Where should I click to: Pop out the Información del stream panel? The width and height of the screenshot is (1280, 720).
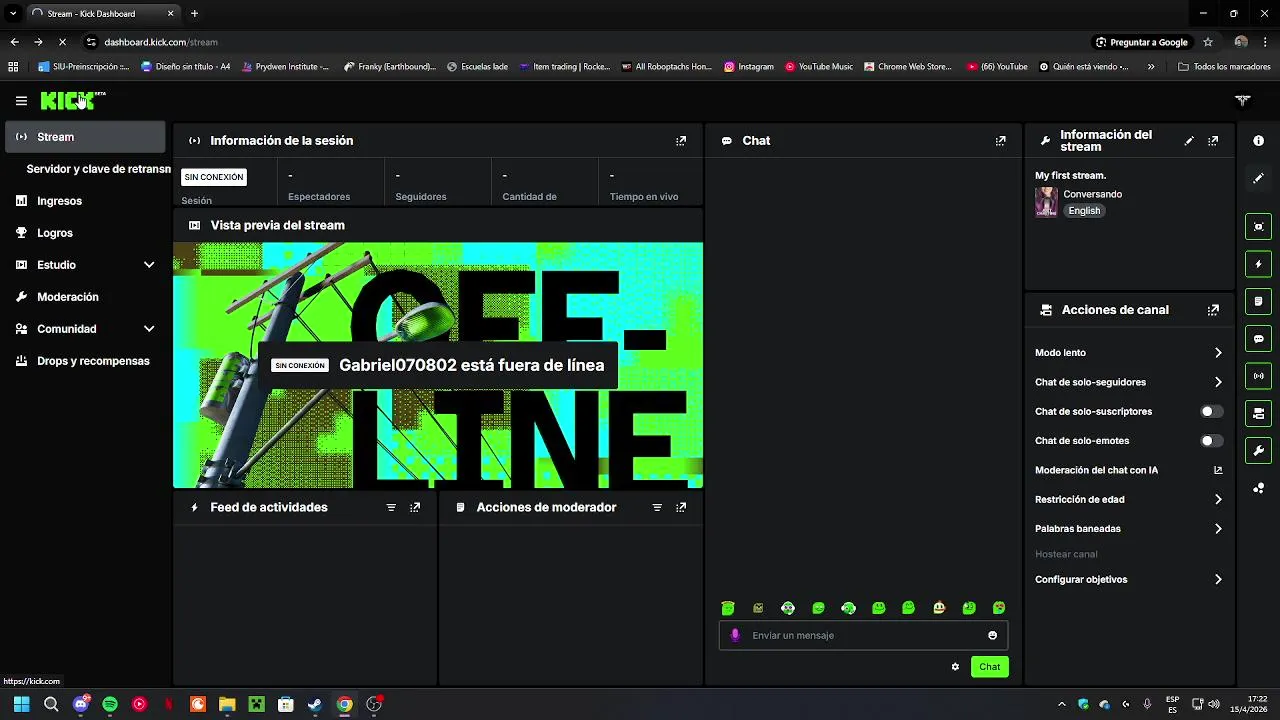1213,141
